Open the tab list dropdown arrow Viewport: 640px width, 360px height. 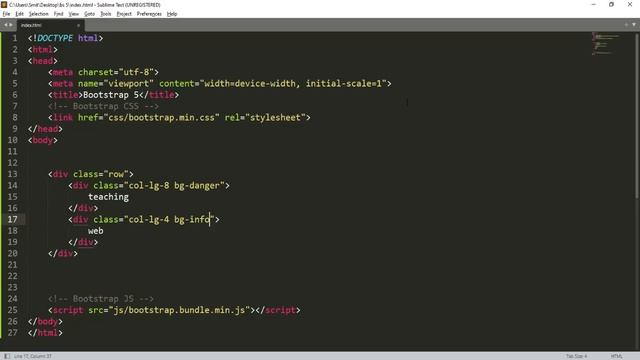[x=634, y=25]
